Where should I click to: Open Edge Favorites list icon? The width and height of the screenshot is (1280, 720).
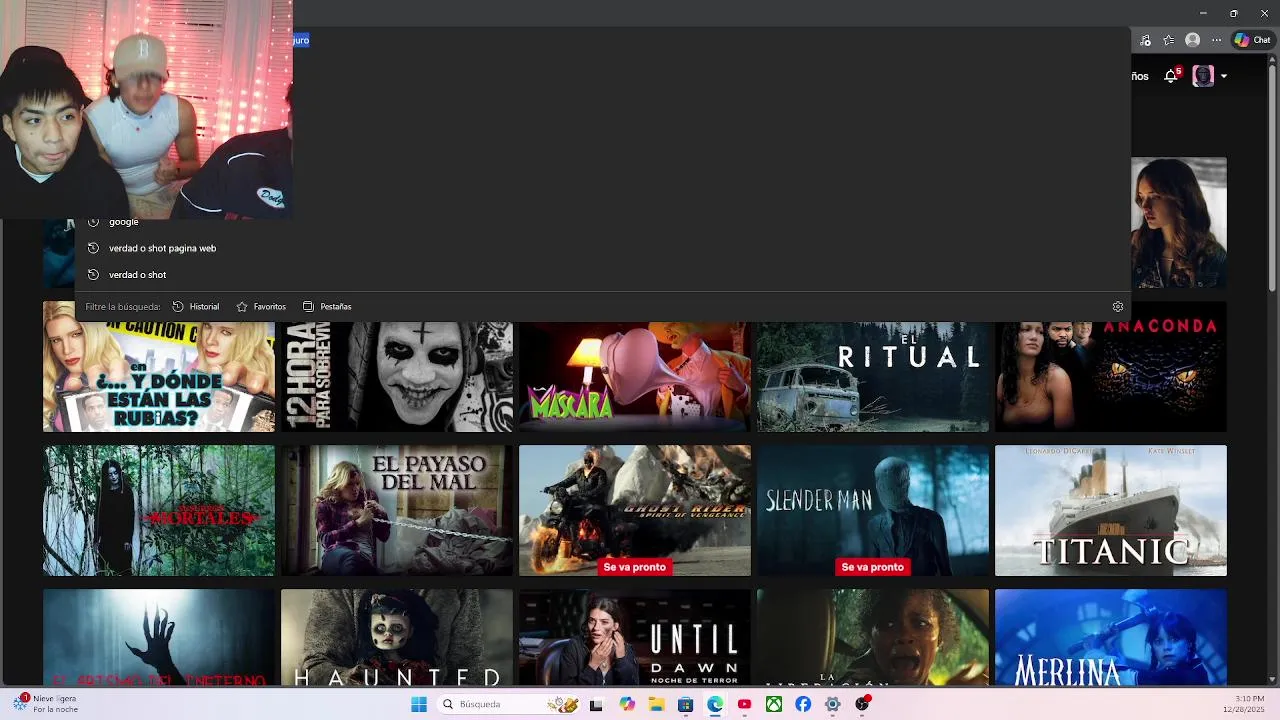click(x=1168, y=40)
